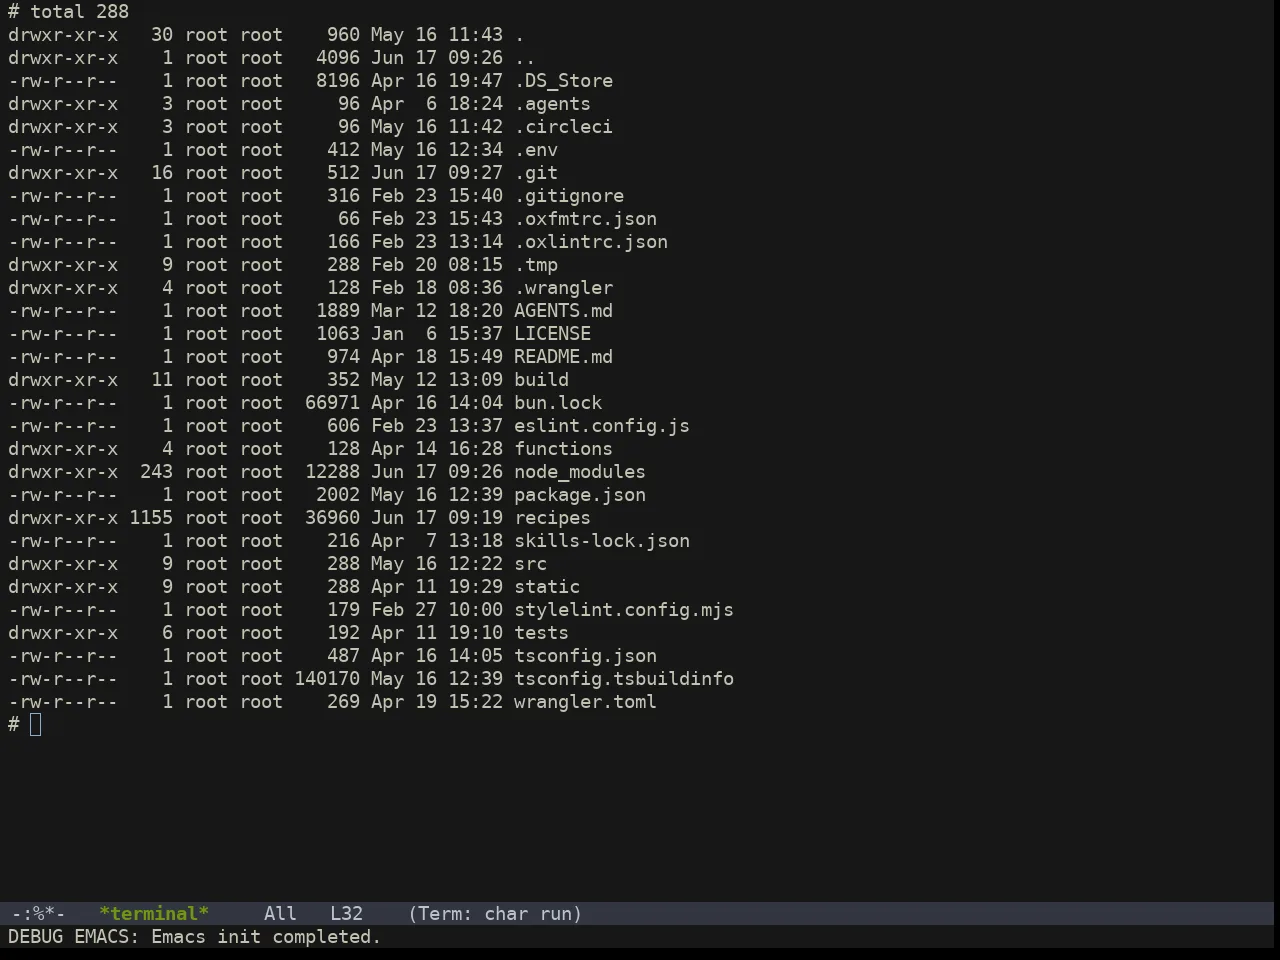Select the build directory name
Image resolution: width=1280 pixels, height=960 pixels.
click(x=541, y=380)
